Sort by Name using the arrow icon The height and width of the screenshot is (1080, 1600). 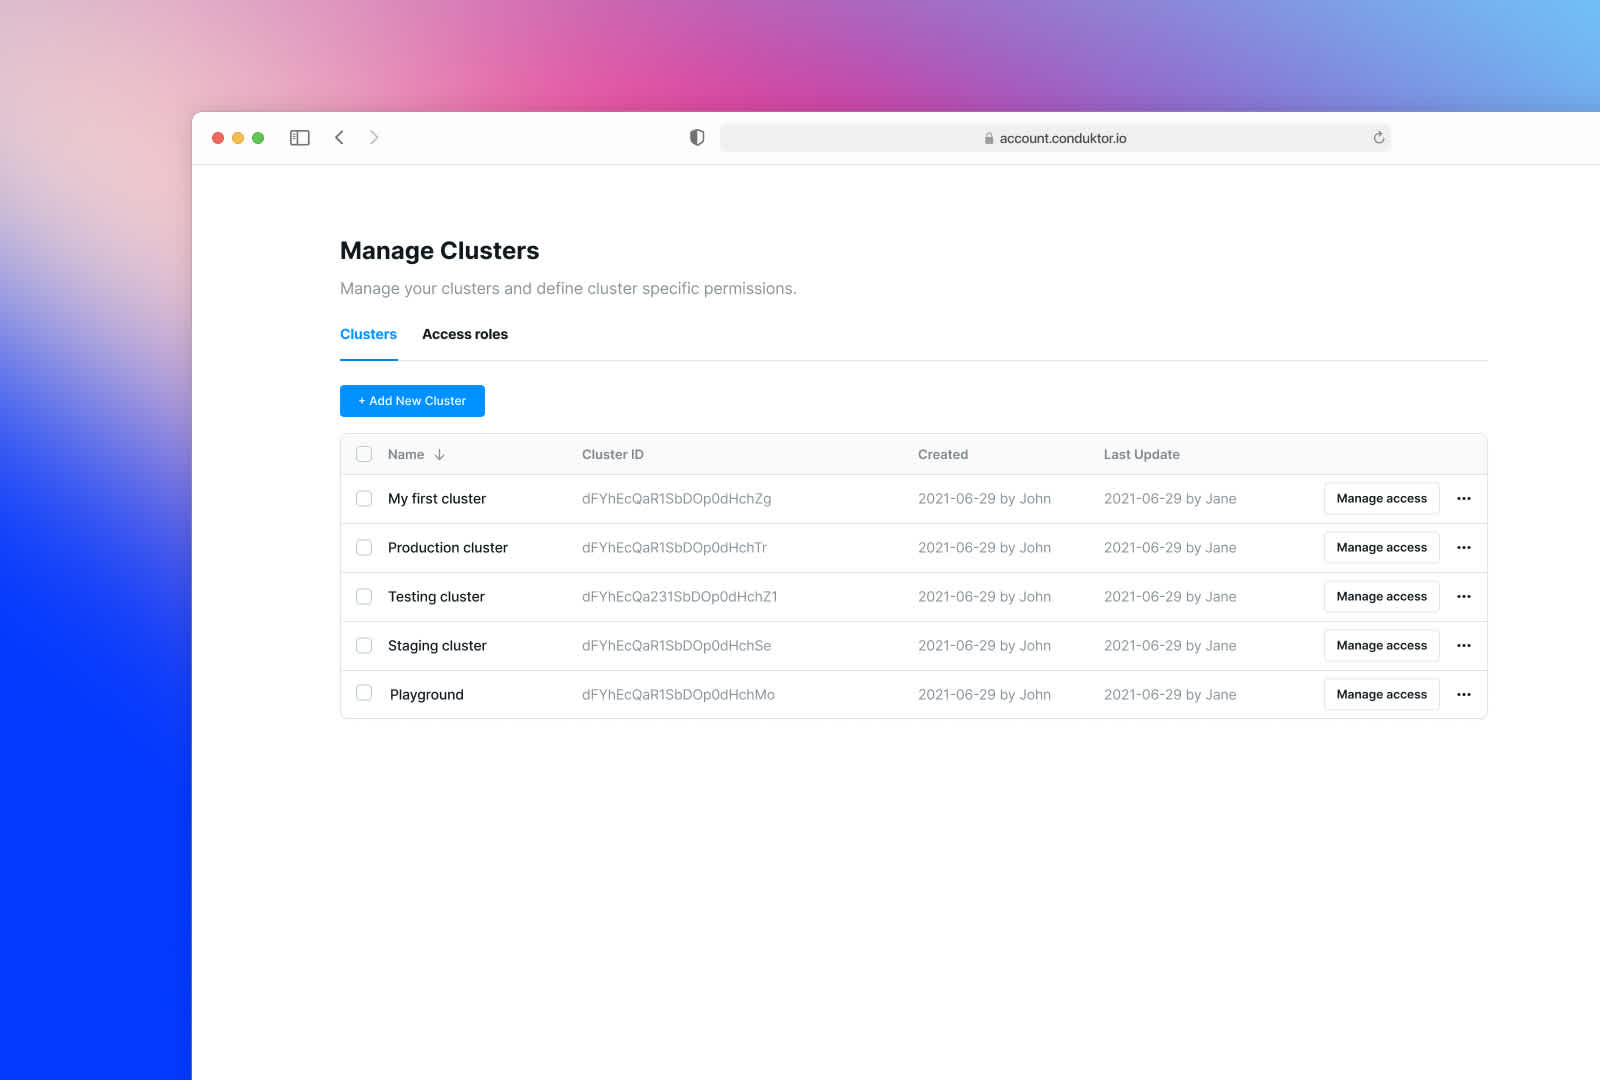click(x=439, y=455)
